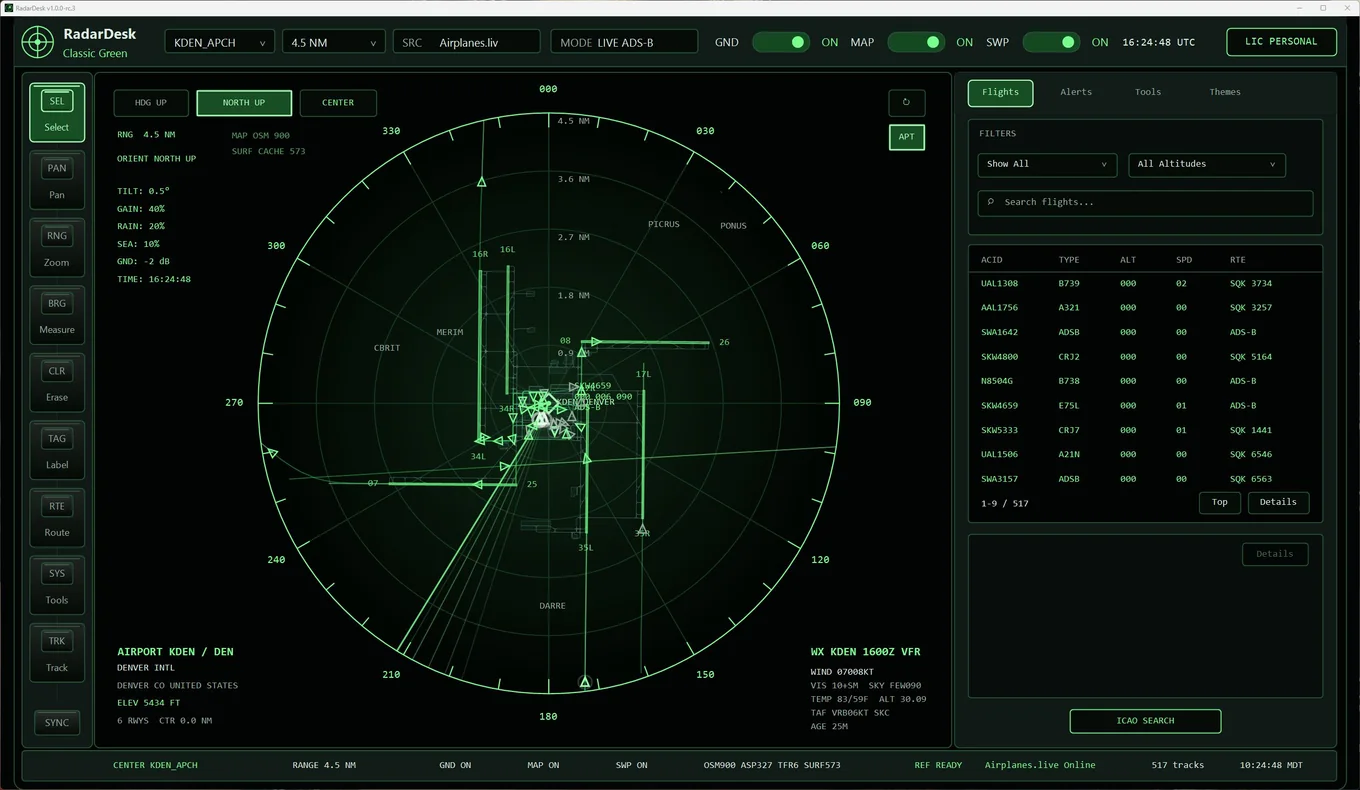Screen dimensions: 1360x790
Task: Click the RTE column header
Action: click(1238, 260)
